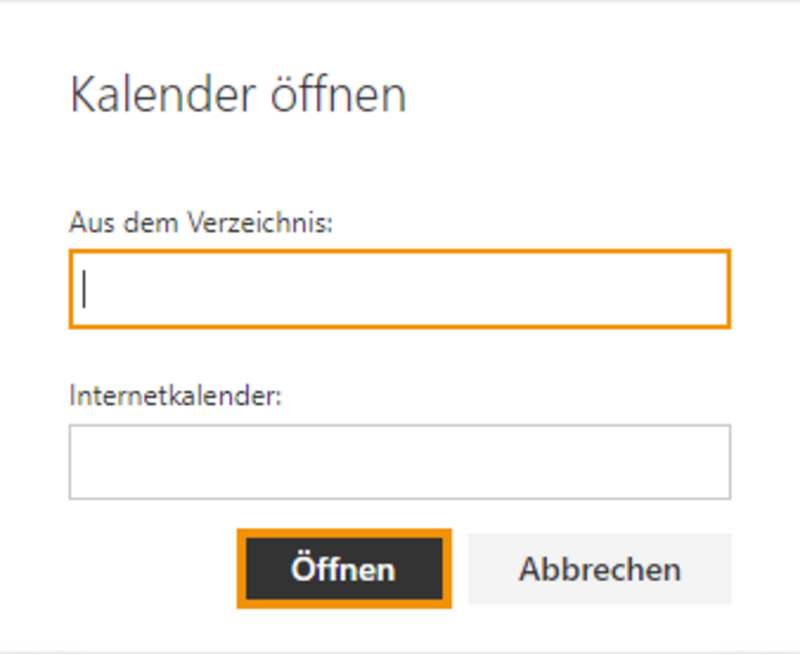Select the internet calendar URL box
The height and width of the screenshot is (654, 800).
[399, 462]
